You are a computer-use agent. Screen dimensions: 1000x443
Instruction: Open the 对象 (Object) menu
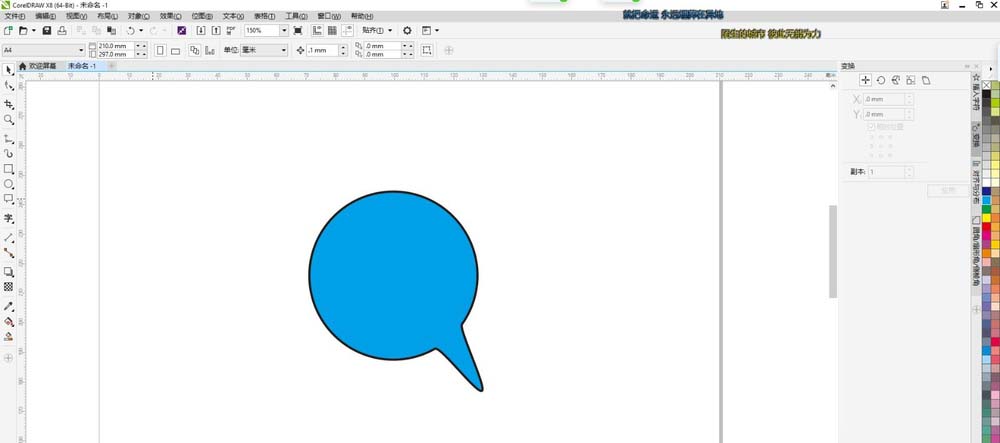pos(138,16)
